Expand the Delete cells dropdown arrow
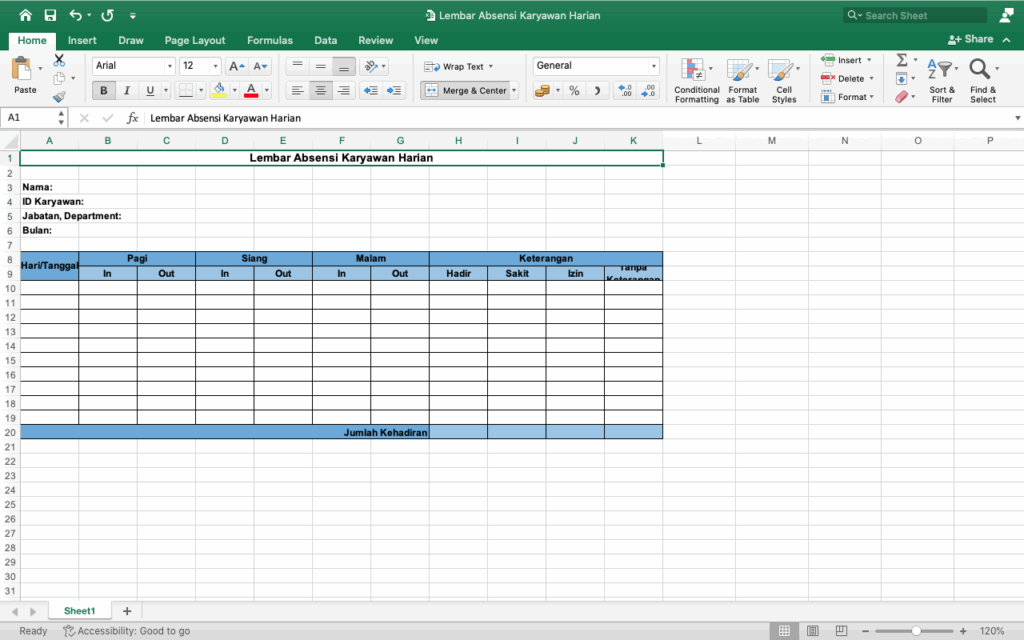Viewport: 1024px width, 640px height. point(871,78)
